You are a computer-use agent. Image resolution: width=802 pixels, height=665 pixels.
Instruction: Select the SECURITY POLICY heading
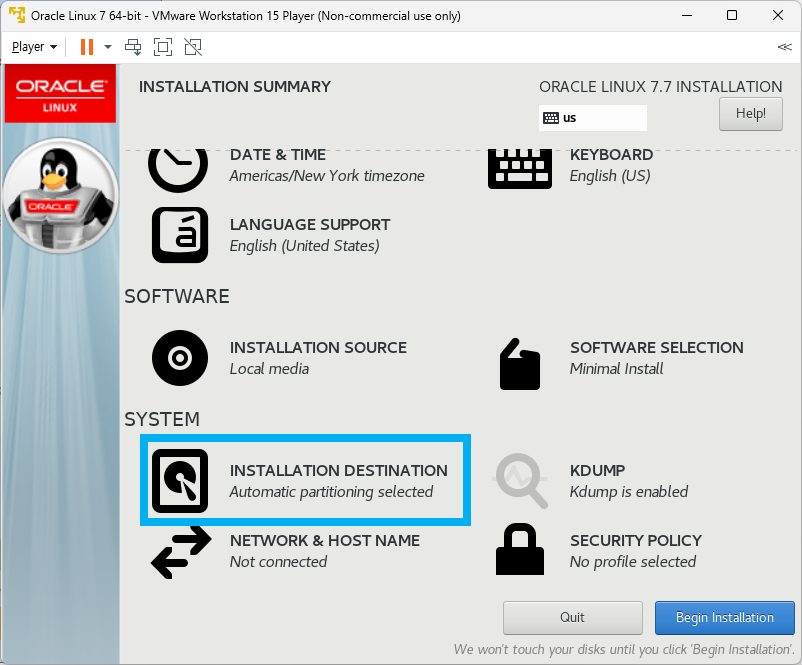click(x=636, y=540)
